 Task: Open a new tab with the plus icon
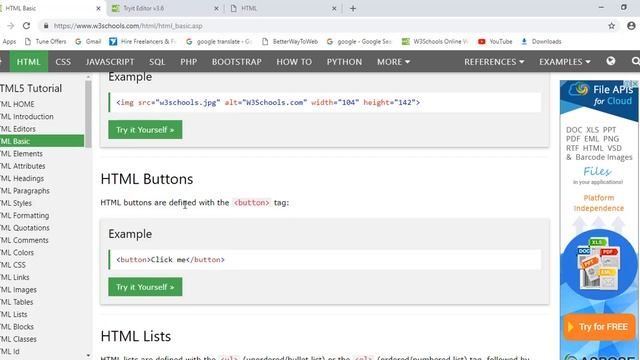point(353,8)
